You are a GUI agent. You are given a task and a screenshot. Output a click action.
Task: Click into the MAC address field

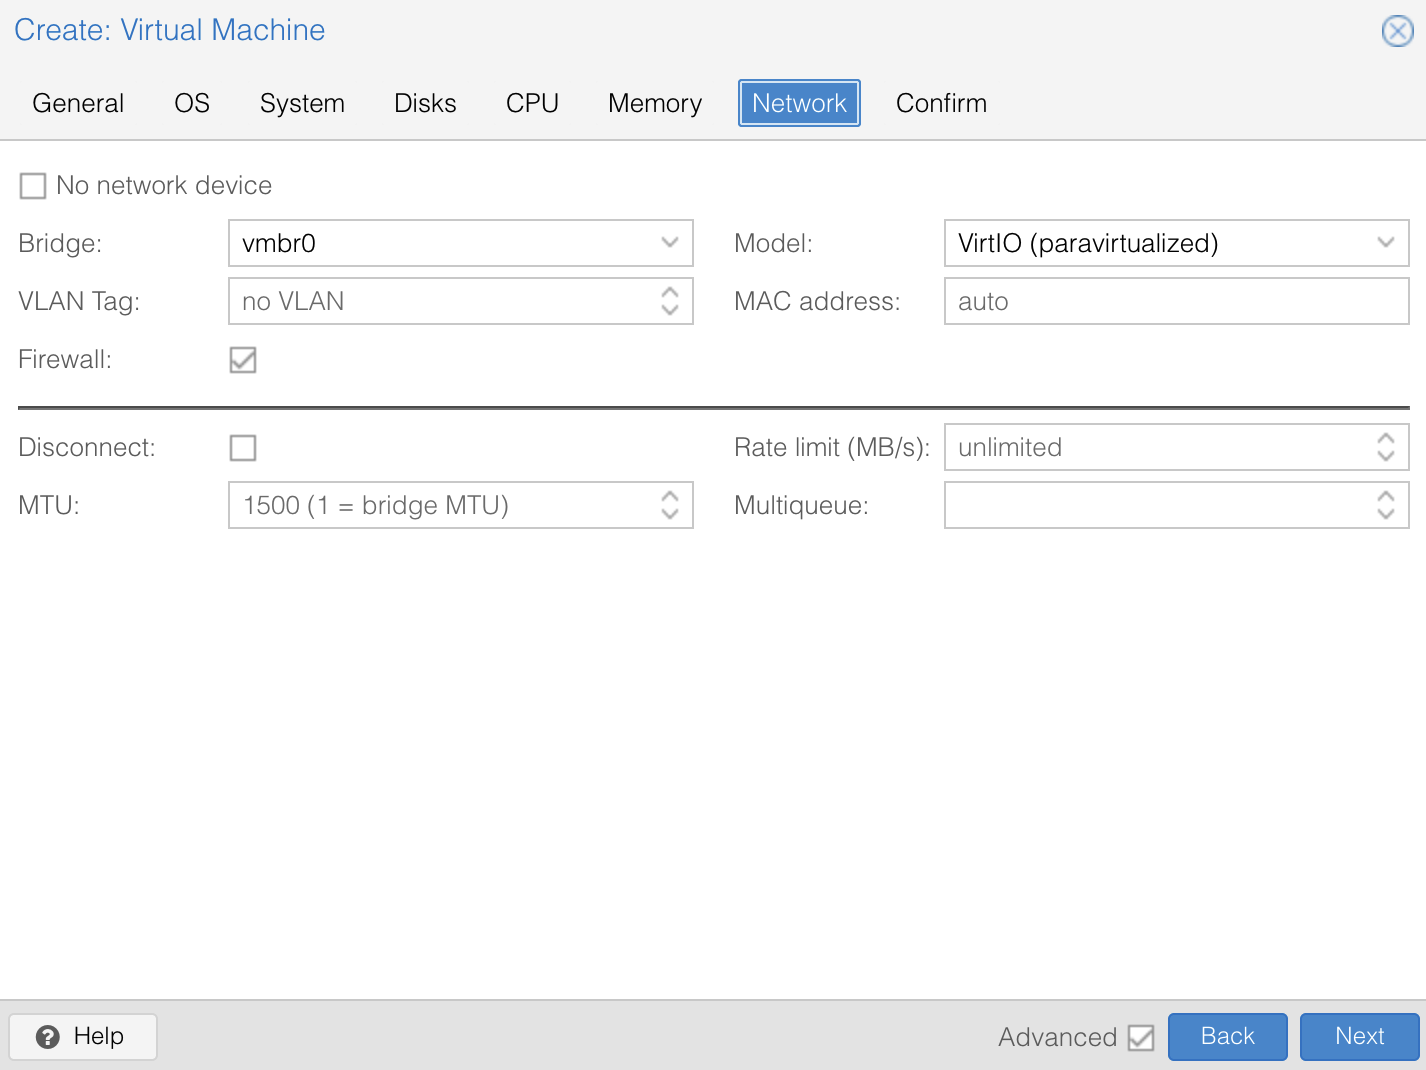pyautogui.click(x=1175, y=301)
